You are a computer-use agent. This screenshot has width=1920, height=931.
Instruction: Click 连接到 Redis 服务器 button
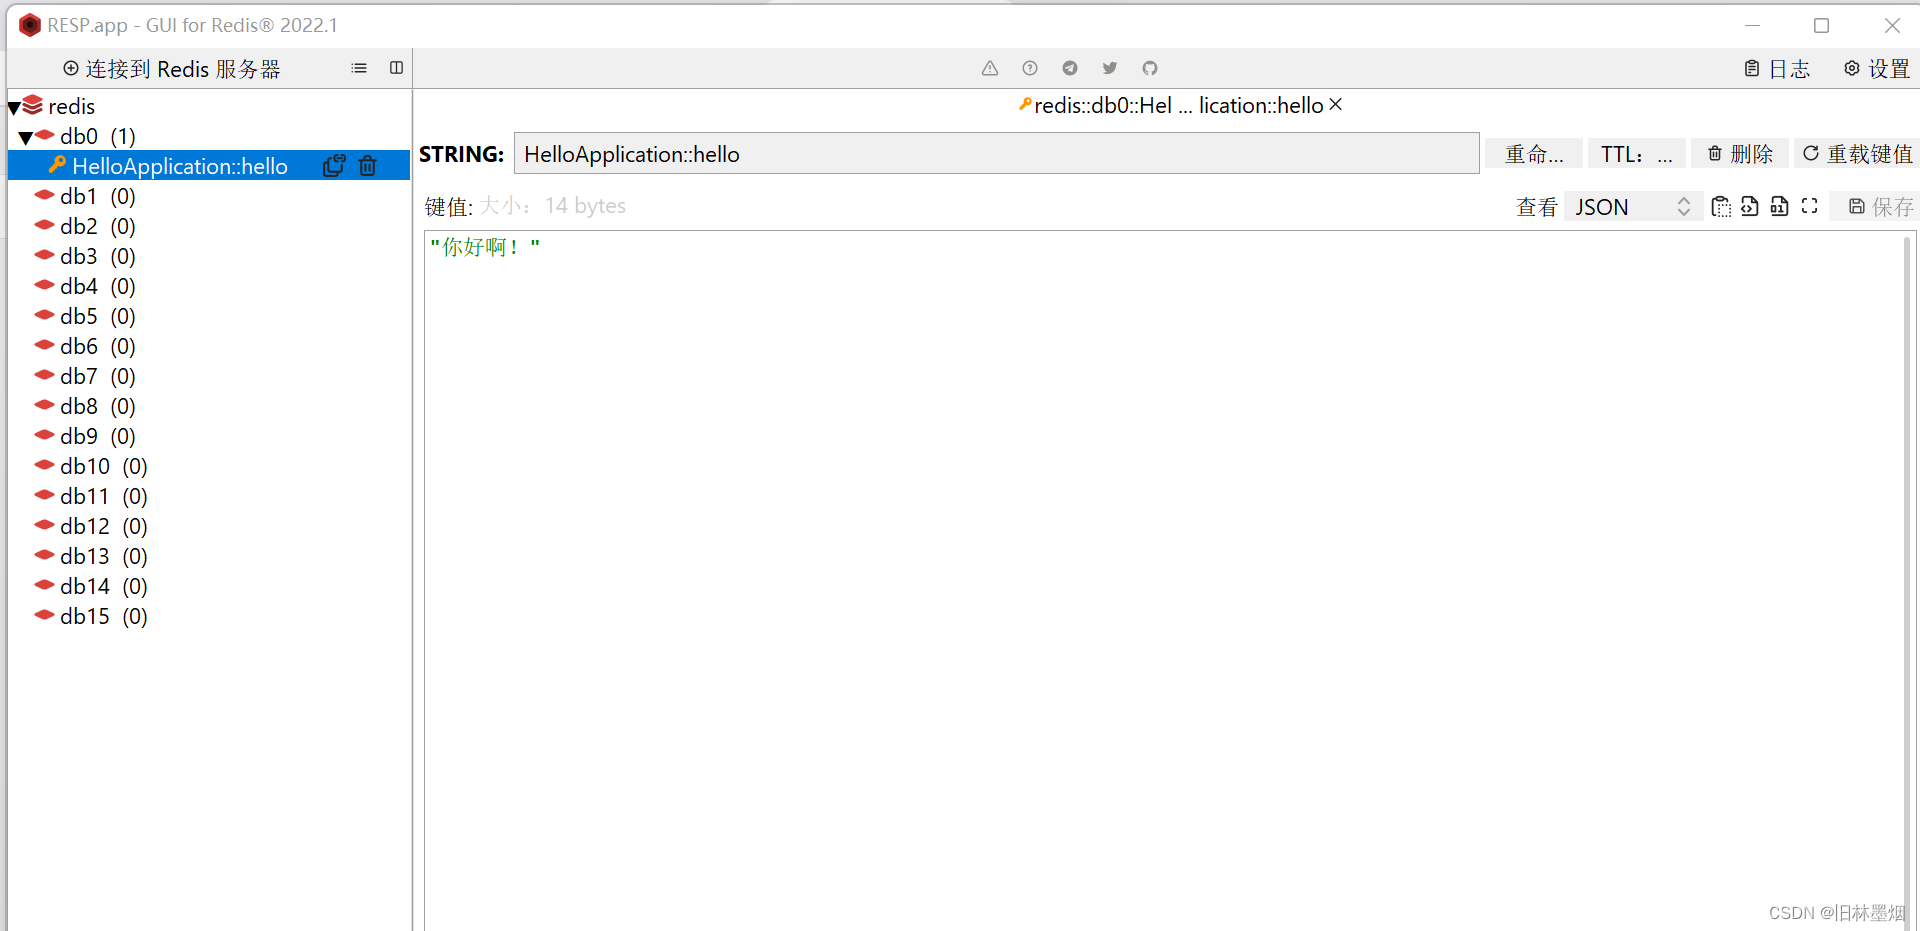click(x=172, y=69)
